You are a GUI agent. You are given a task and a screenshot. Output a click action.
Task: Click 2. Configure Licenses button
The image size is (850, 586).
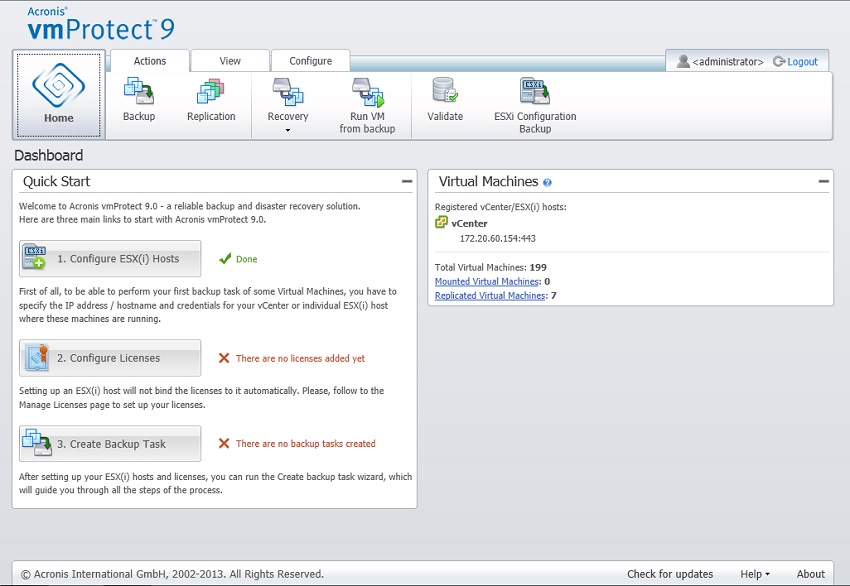(110, 358)
